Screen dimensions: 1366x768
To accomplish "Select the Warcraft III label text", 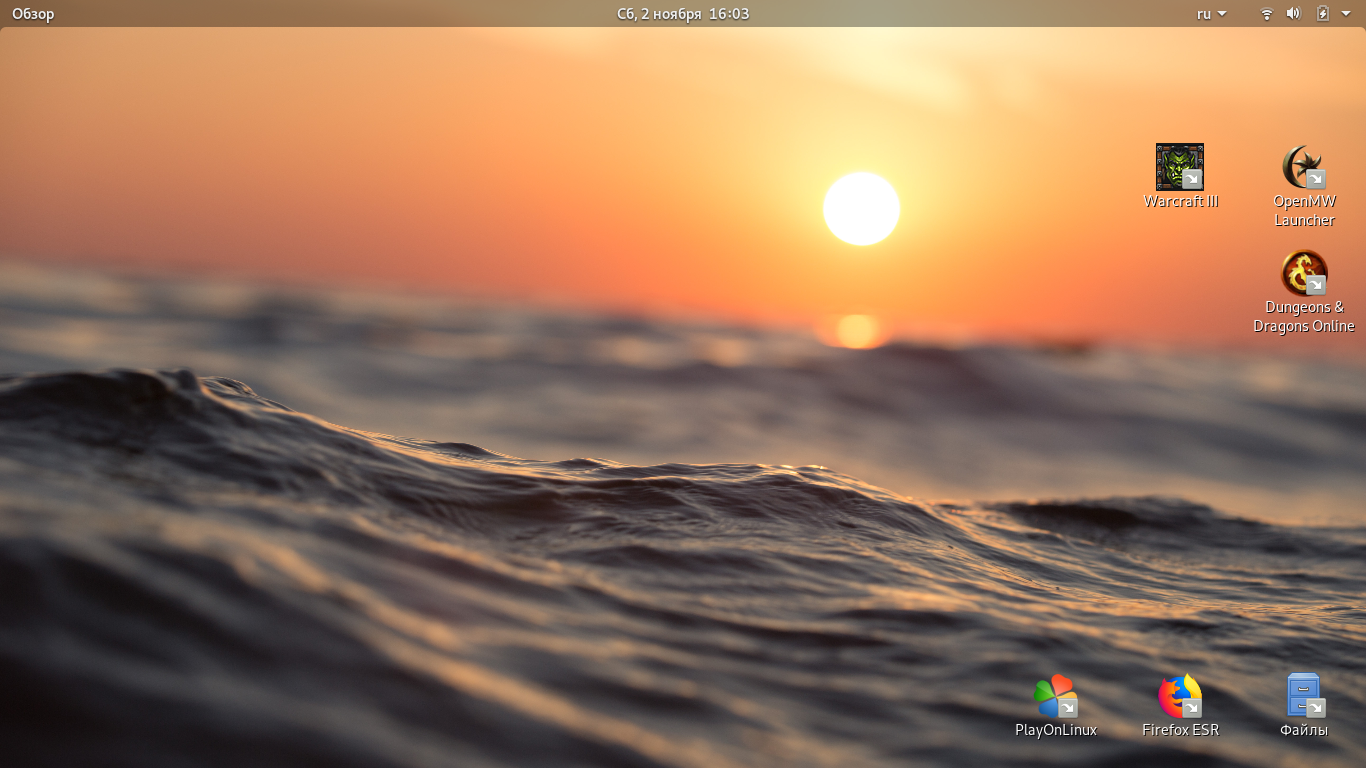I will coord(1181,201).
